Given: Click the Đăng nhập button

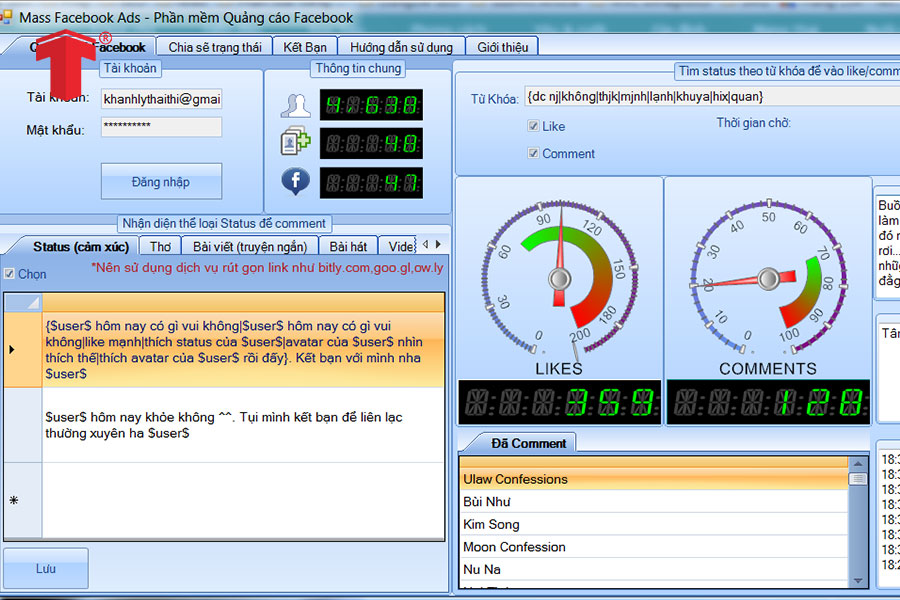Looking at the screenshot, I should click(161, 181).
